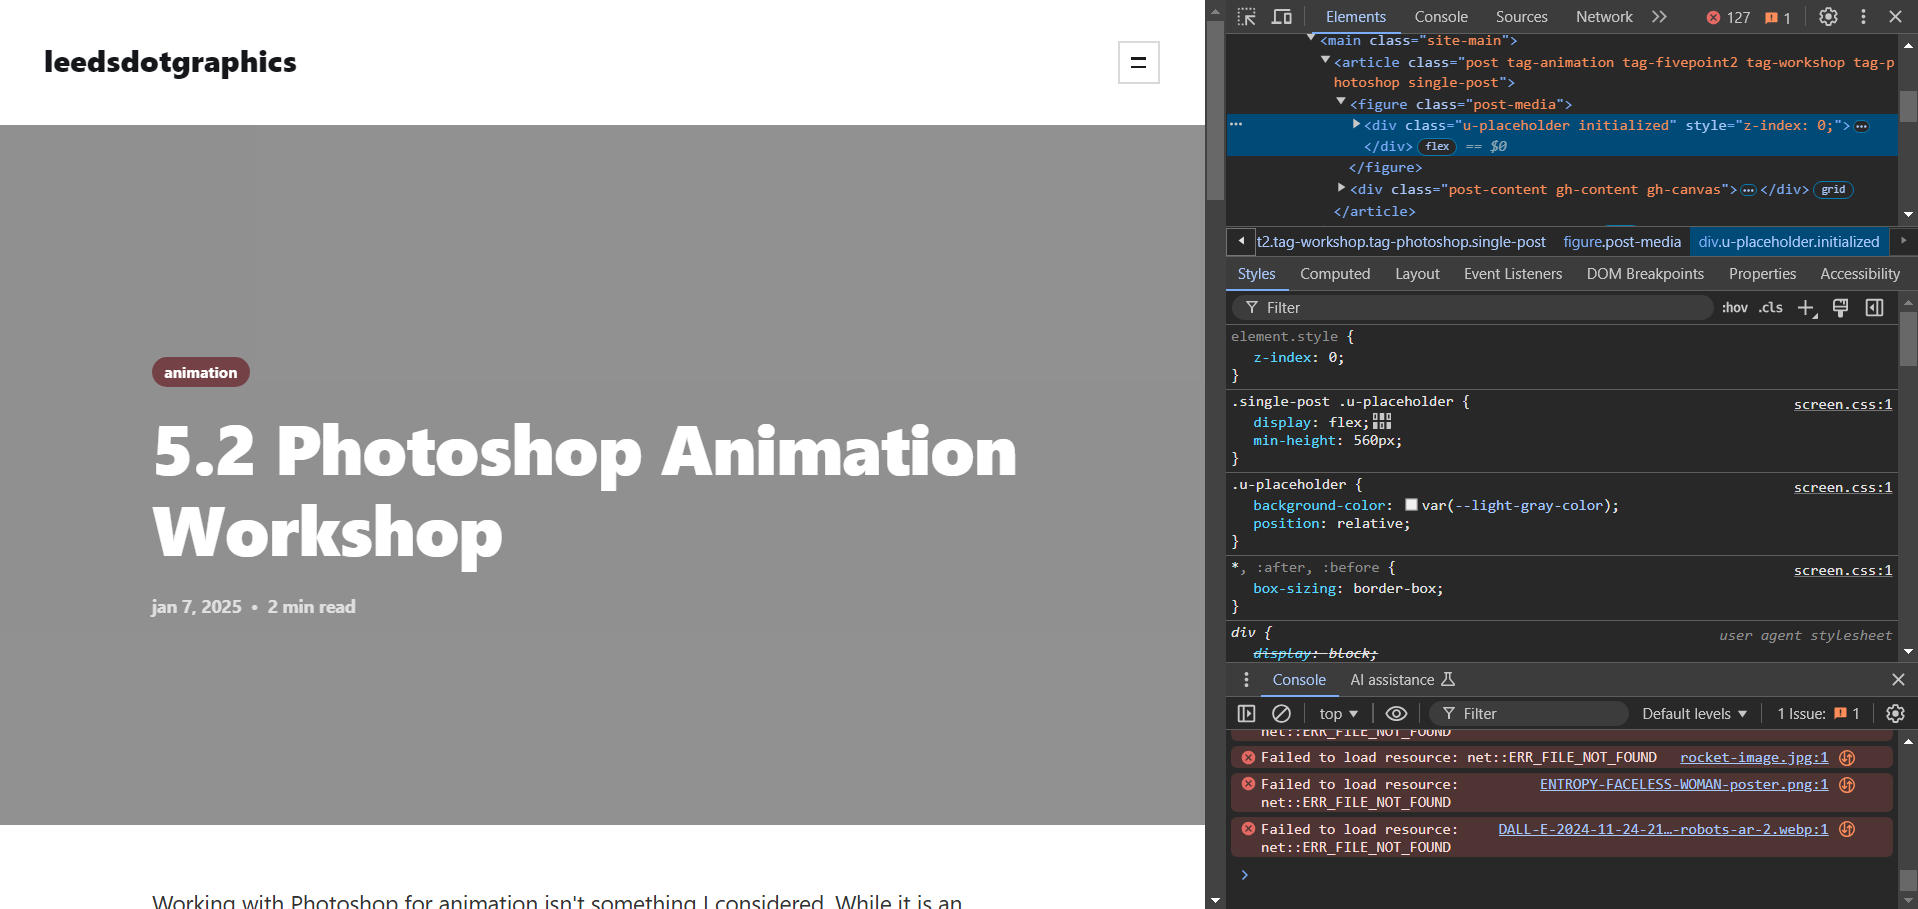Click the animation tag pill

201,373
